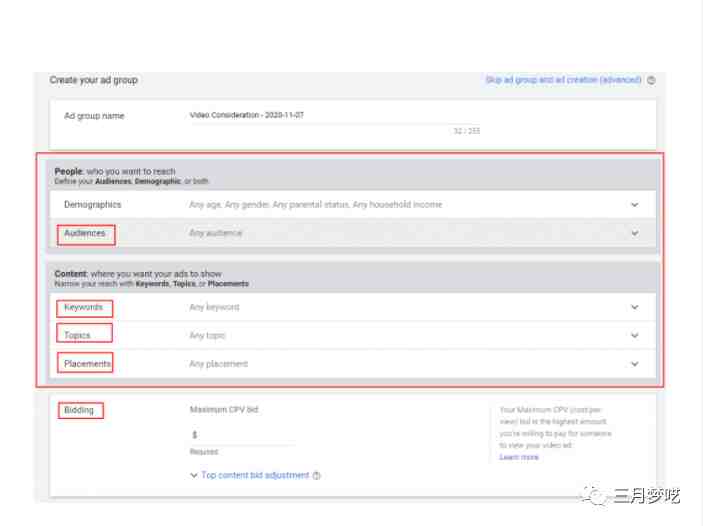
Task: Click the 'Maximum CPV bid' label
Action: (x=224, y=409)
